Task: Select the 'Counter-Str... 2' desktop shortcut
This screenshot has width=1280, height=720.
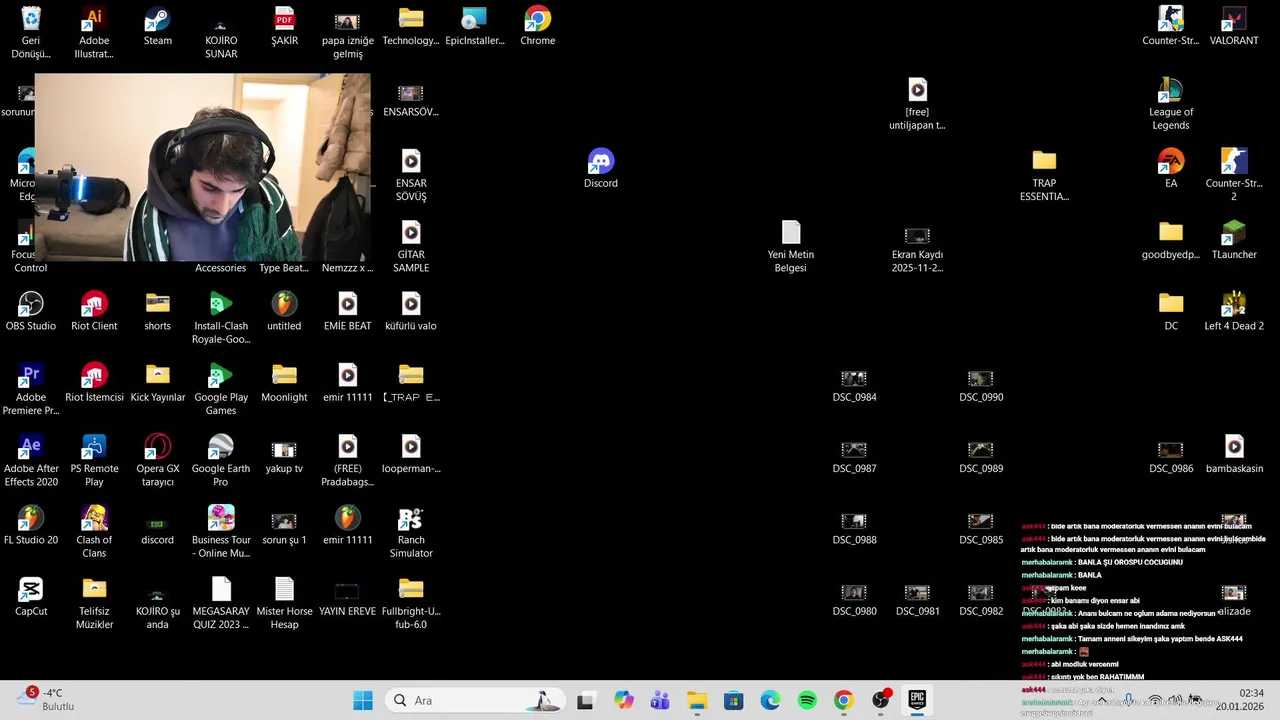Action: click(x=1234, y=176)
